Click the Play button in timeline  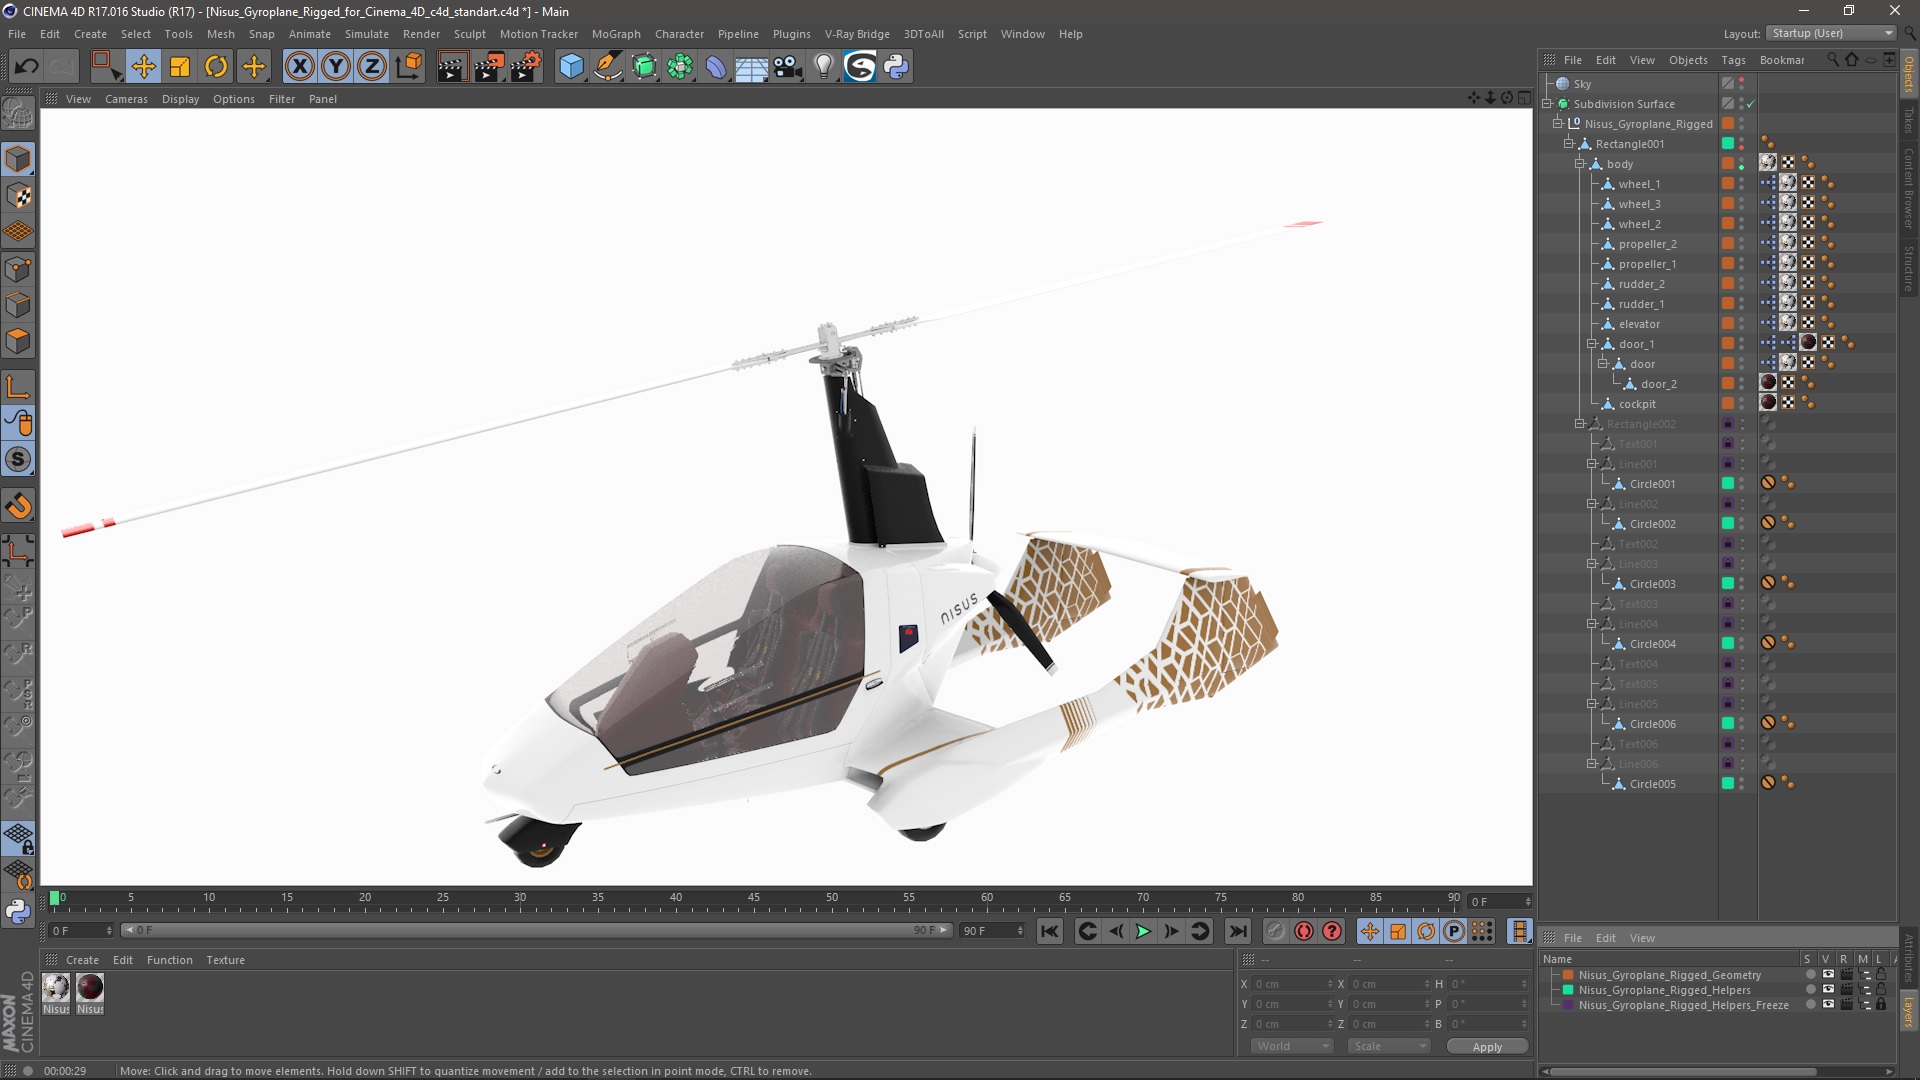1142,931
